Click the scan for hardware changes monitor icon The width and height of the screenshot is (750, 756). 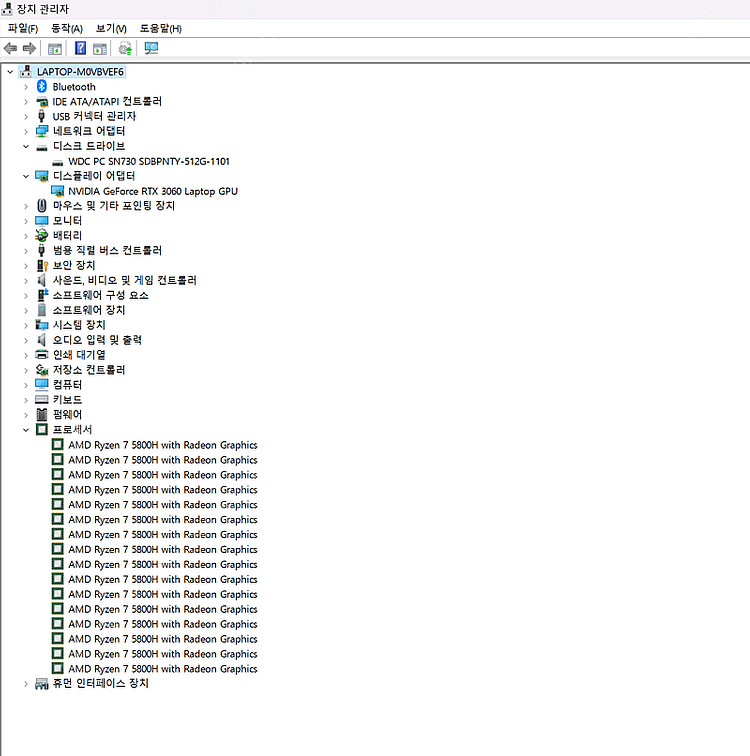pyautogui.click(x=151, y=48)
